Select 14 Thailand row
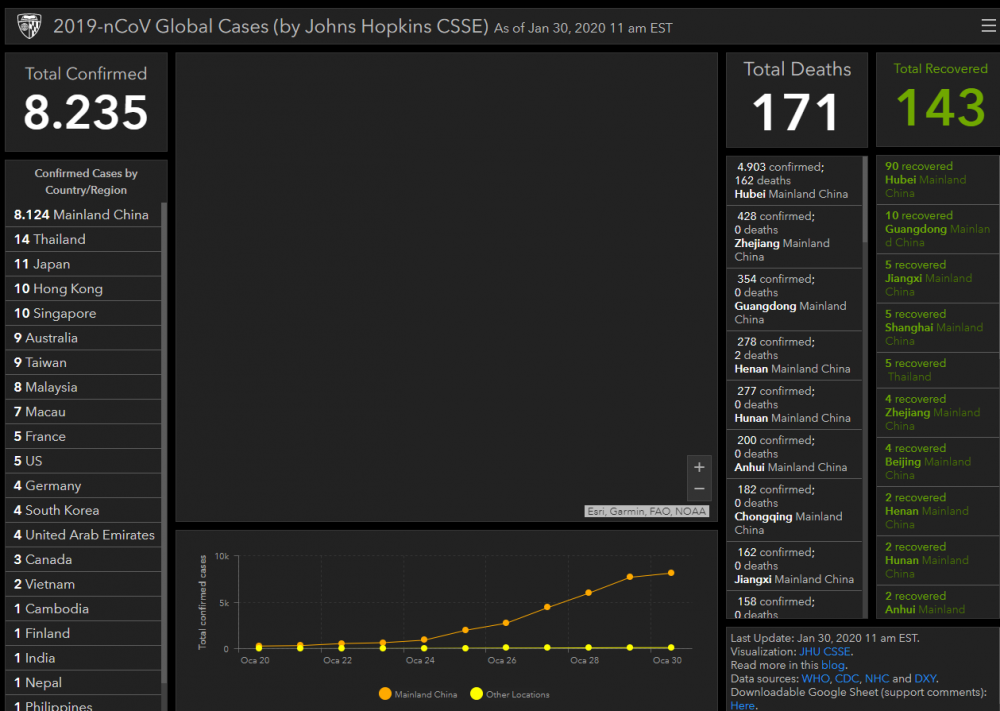The height and width of the screenshot is (711, 1000). click(x=83, y=239)
